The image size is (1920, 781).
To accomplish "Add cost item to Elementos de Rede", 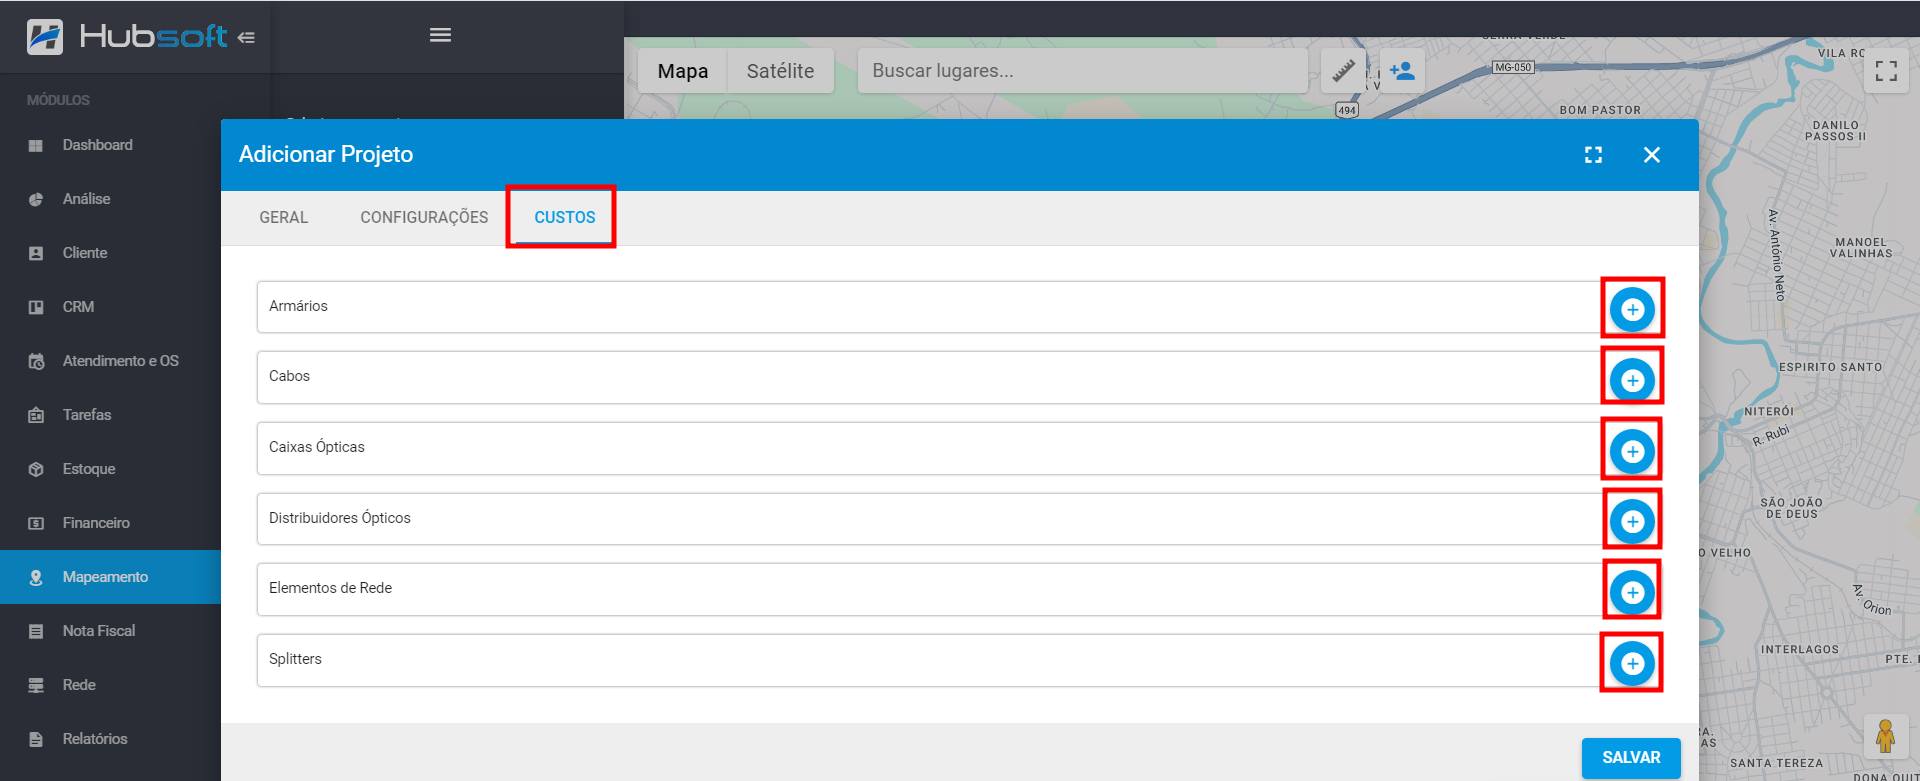I will coord(1632,592).
